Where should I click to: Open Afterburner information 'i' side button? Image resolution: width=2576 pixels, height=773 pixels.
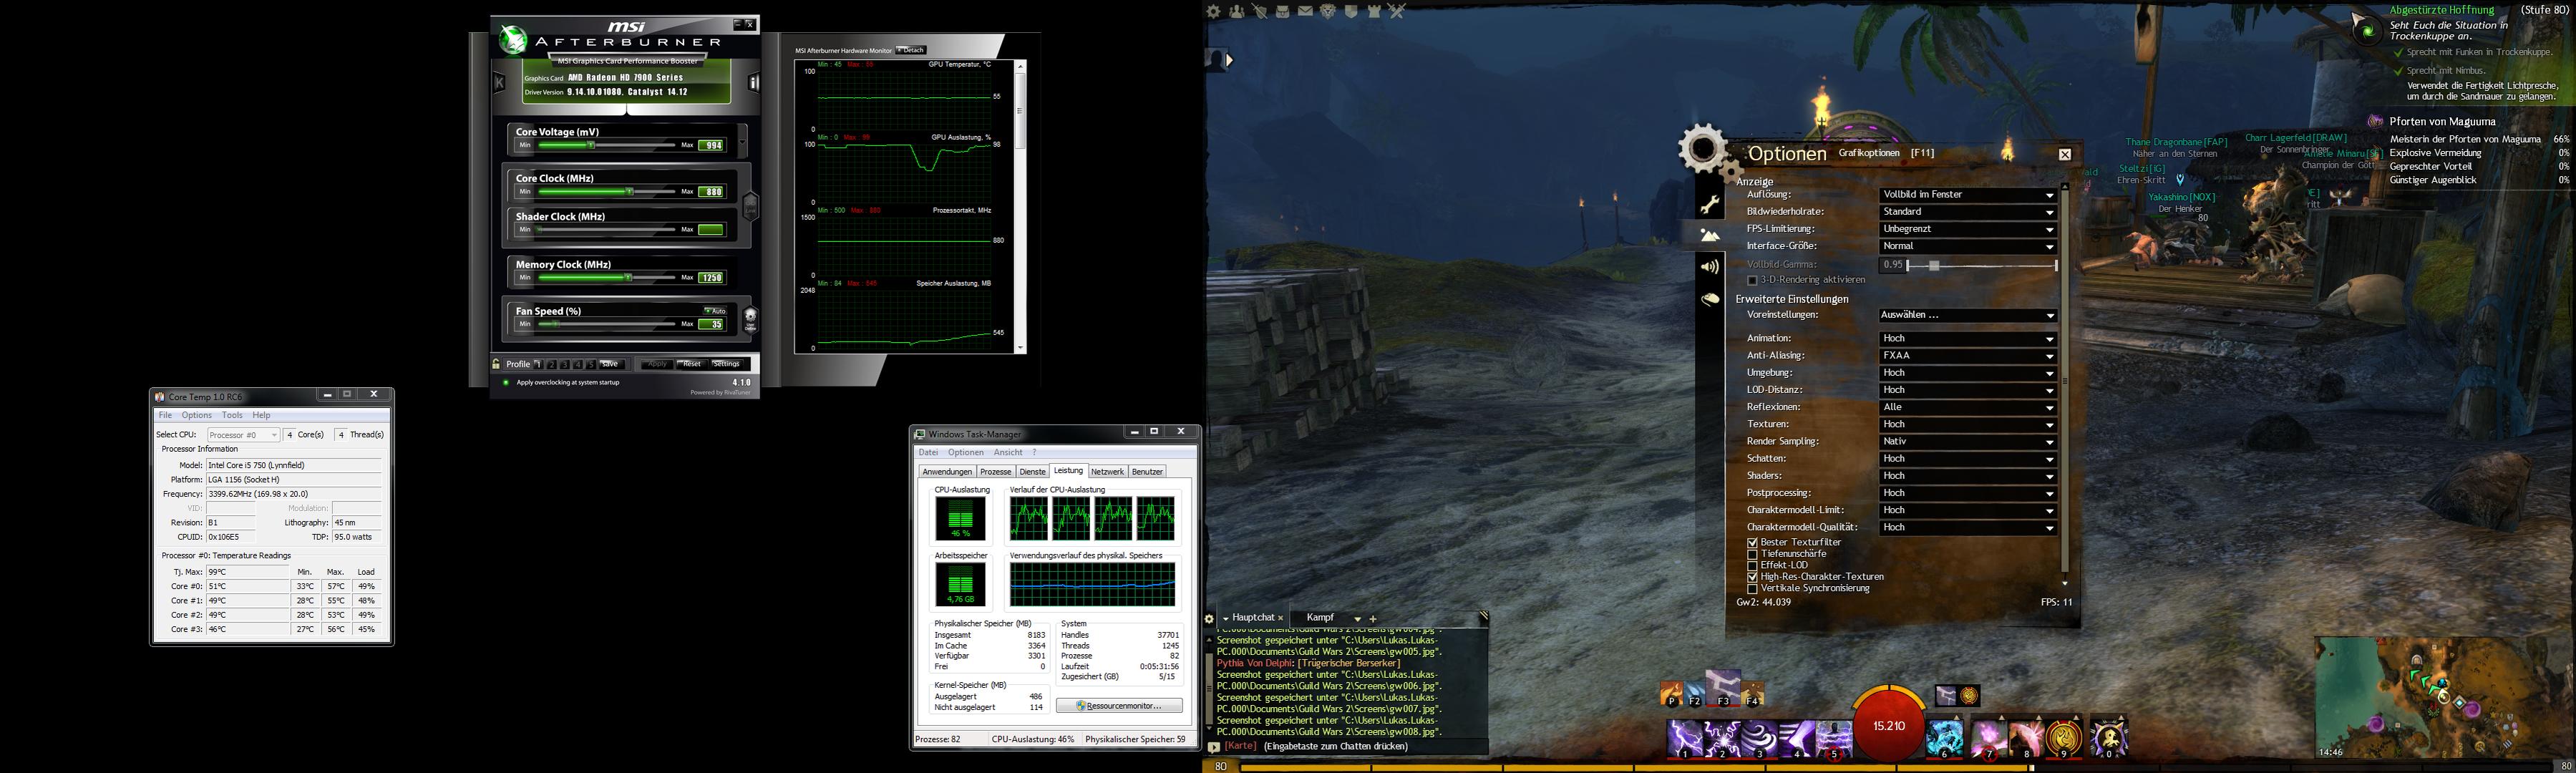click(x=754, y=83)
